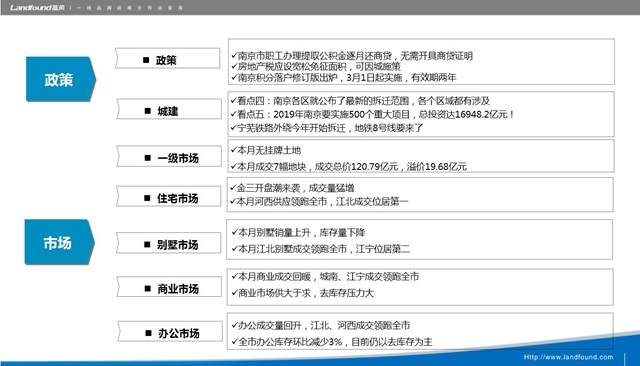Click the 商业市场 label box
Image resolution: width=640 pixels, height=366 pixels.
coord(169,287)
